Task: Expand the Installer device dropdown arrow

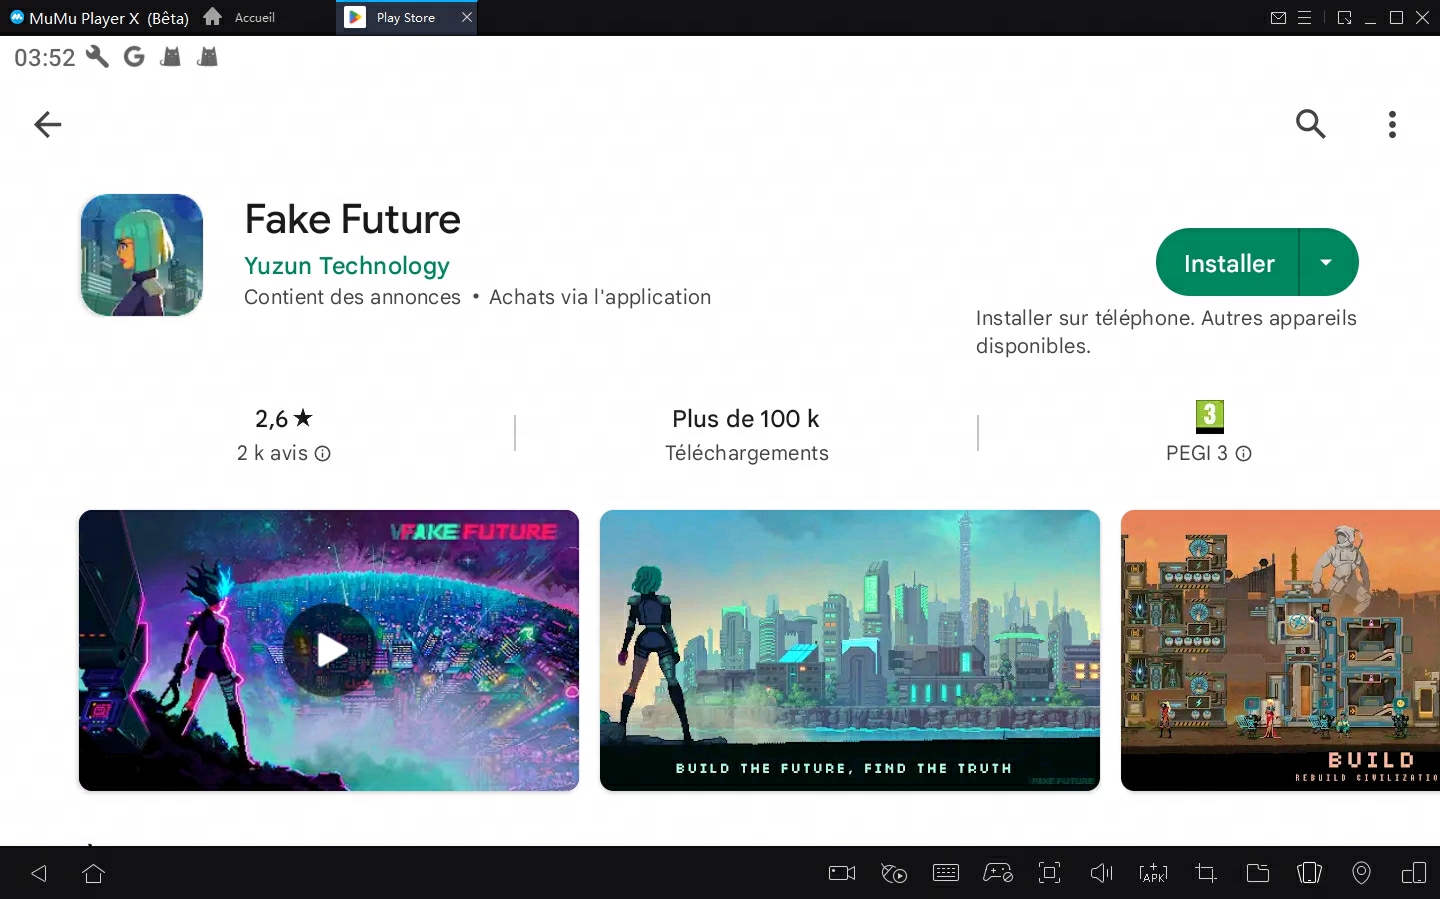Action: (x=1327, y=263)
